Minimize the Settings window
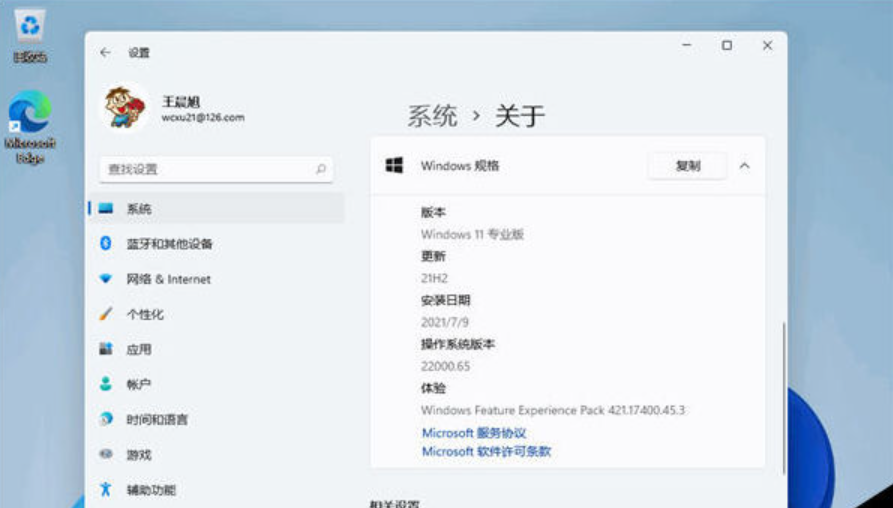Viewport: 893px width, 508px height. pos(687,46)
